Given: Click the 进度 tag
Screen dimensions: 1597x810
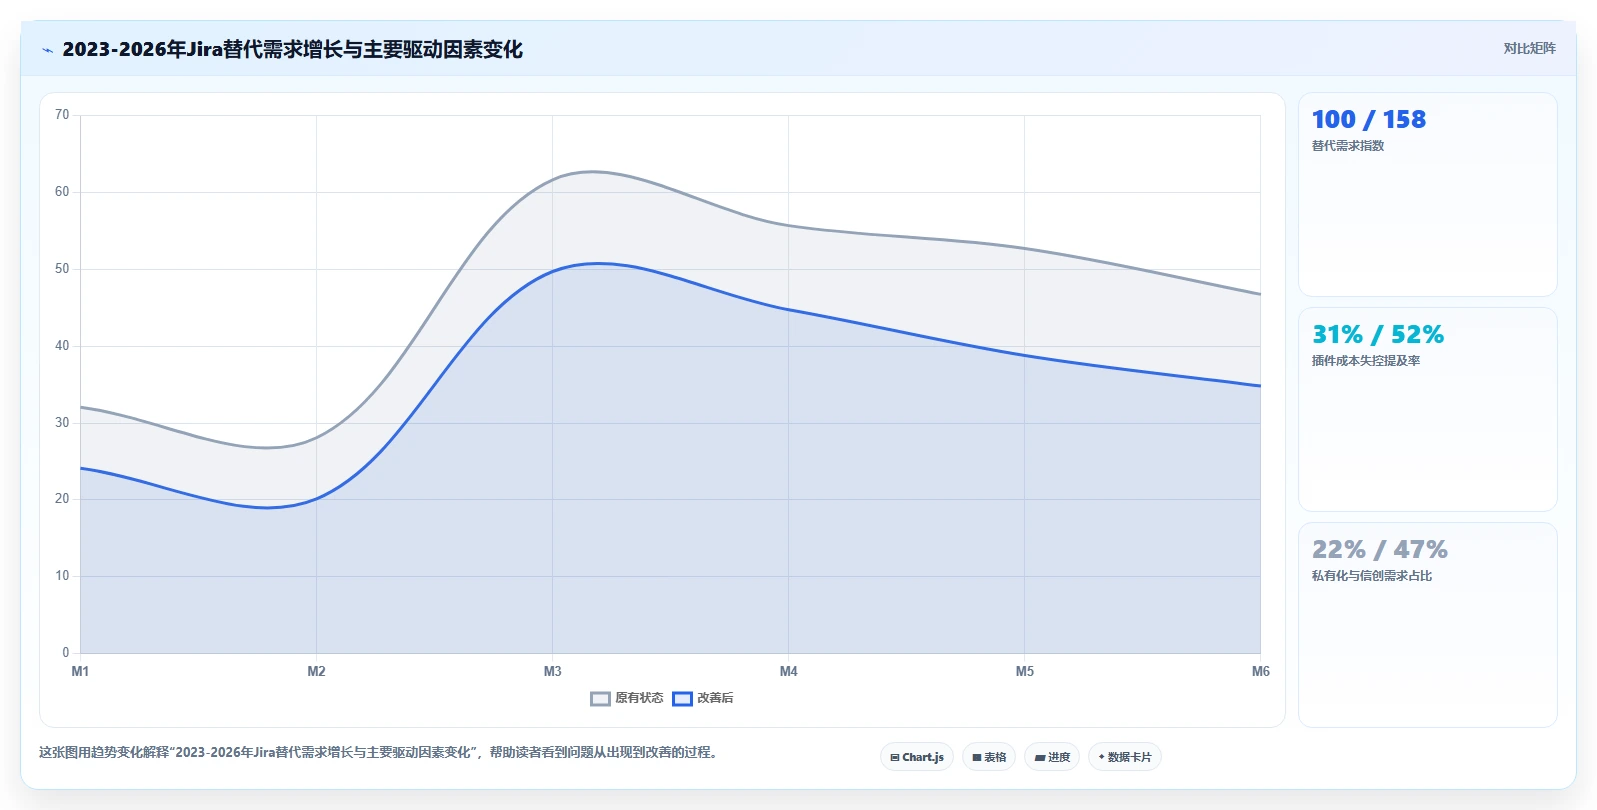Looking at the screenshot, I should click(1052, 757).
